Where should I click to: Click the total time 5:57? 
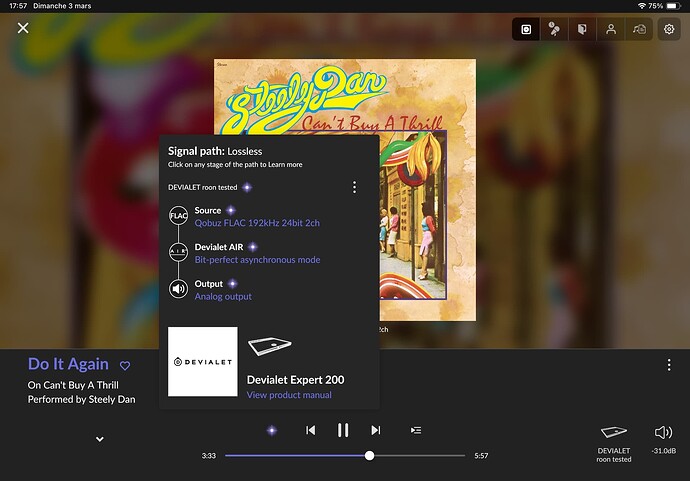(481, 455)
